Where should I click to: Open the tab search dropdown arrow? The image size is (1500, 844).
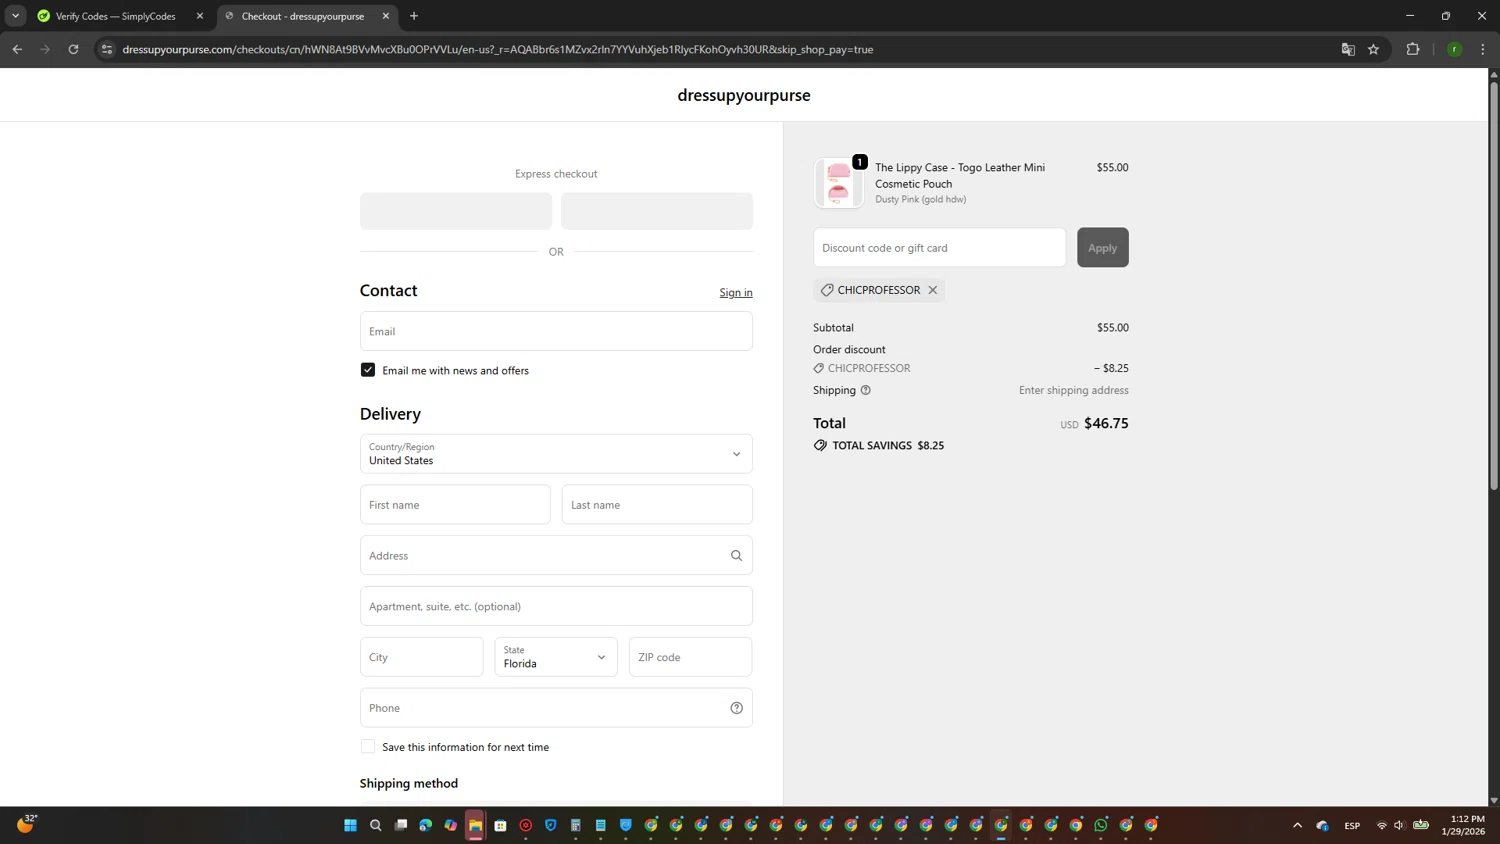point(15,16)
